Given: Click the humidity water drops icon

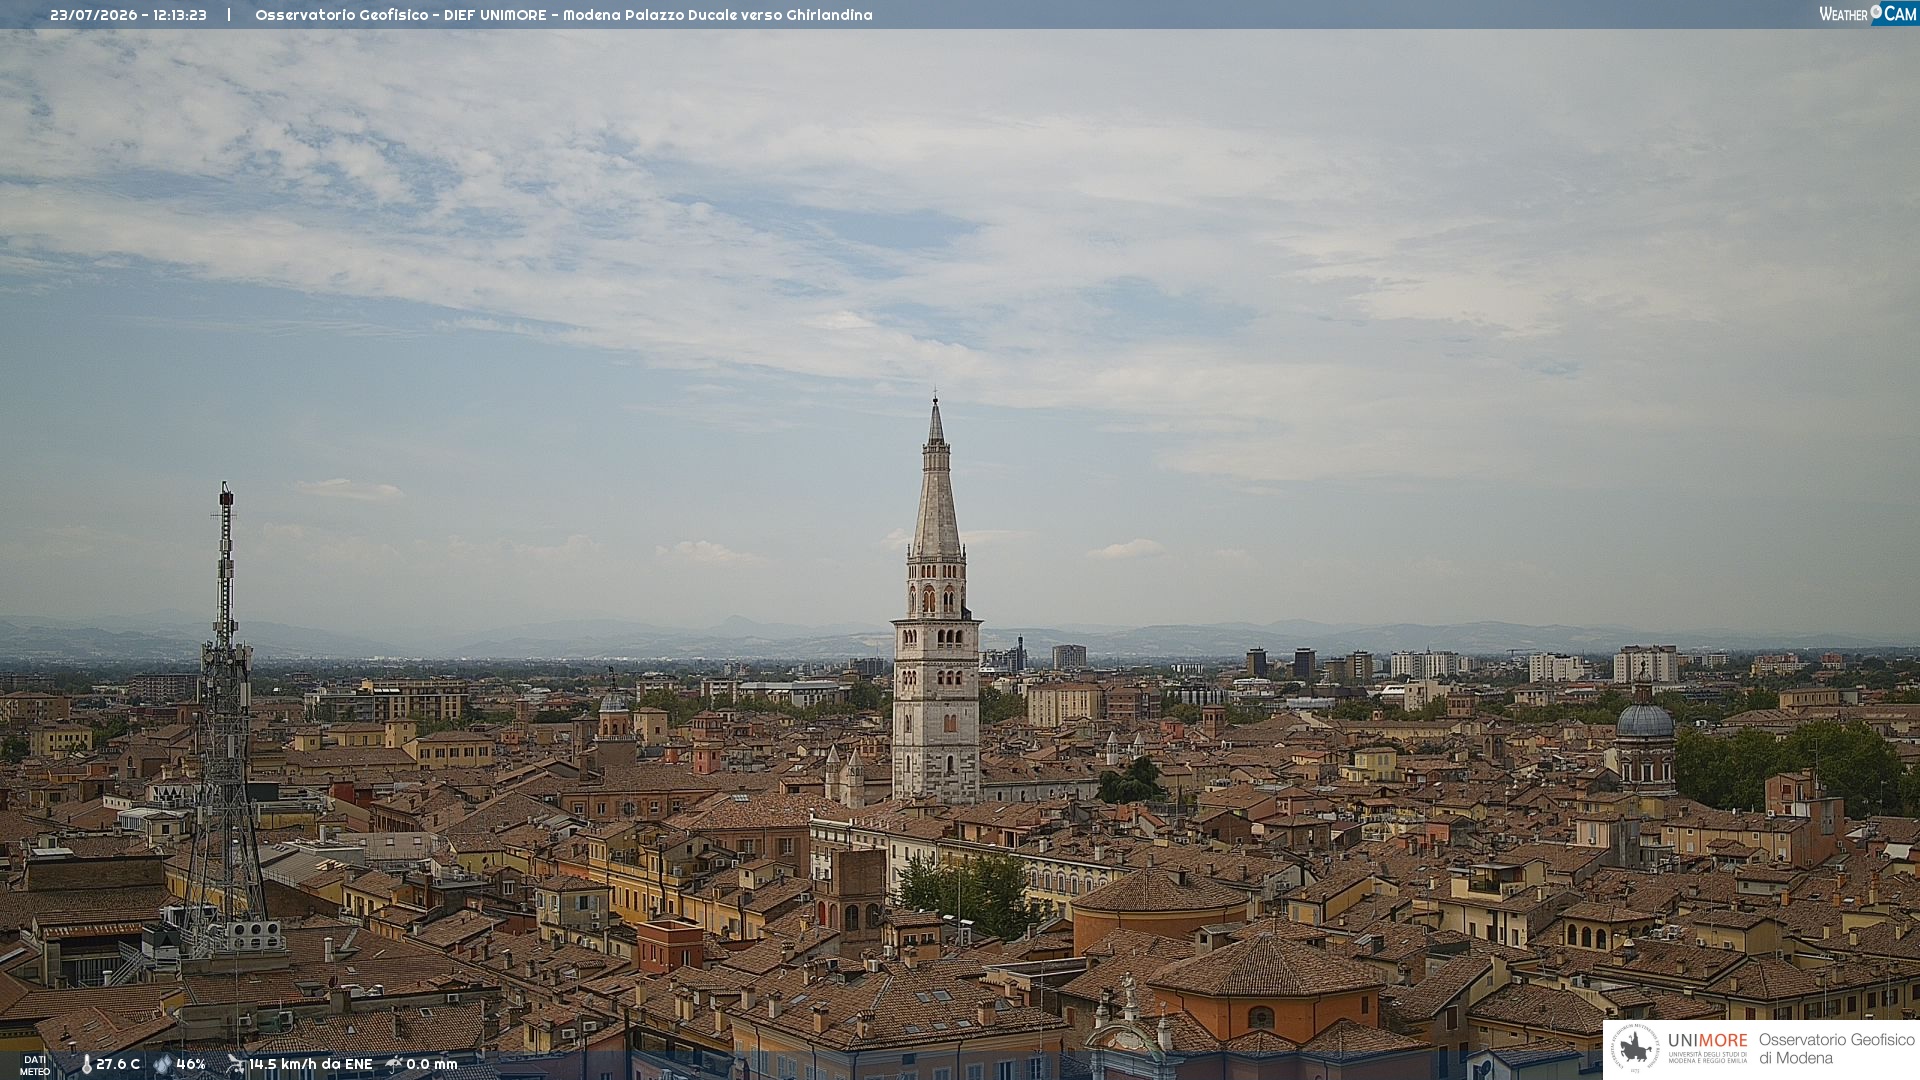Looking at the screenshot, I should tap(162, 1065).
